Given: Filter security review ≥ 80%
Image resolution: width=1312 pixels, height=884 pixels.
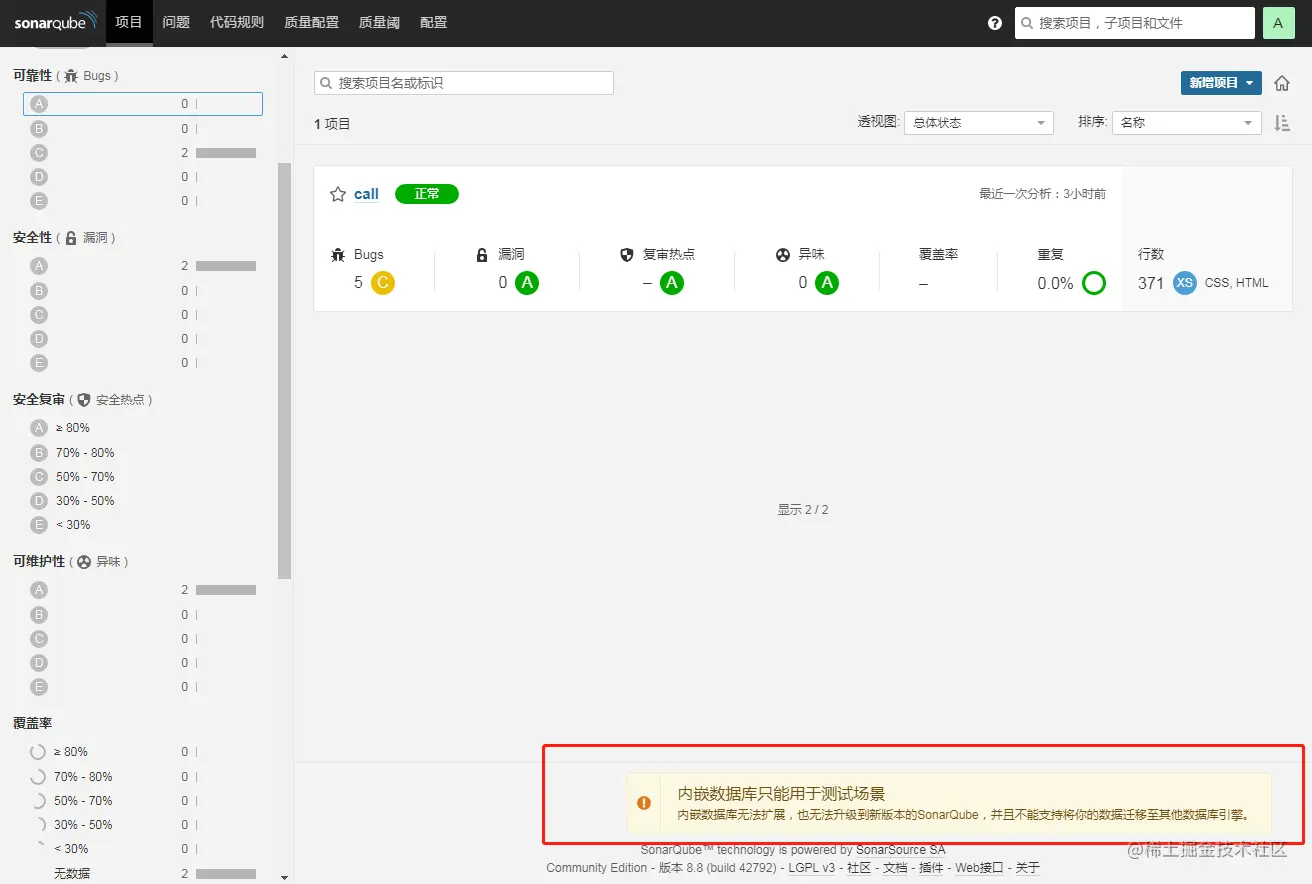Looking at the screenshot, I should [143, 428].
